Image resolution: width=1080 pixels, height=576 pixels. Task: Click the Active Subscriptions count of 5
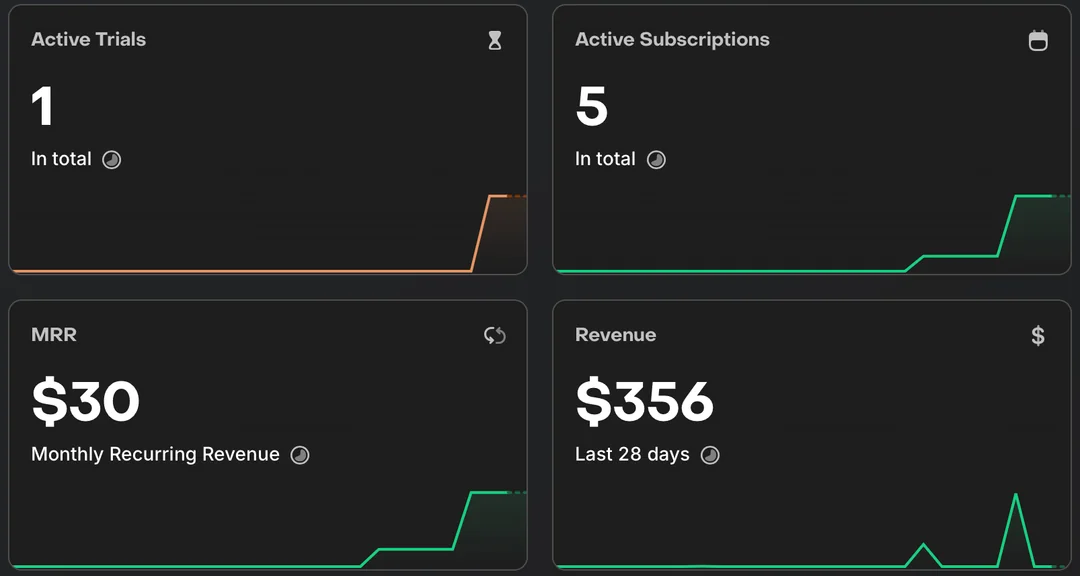click(592, 106)
